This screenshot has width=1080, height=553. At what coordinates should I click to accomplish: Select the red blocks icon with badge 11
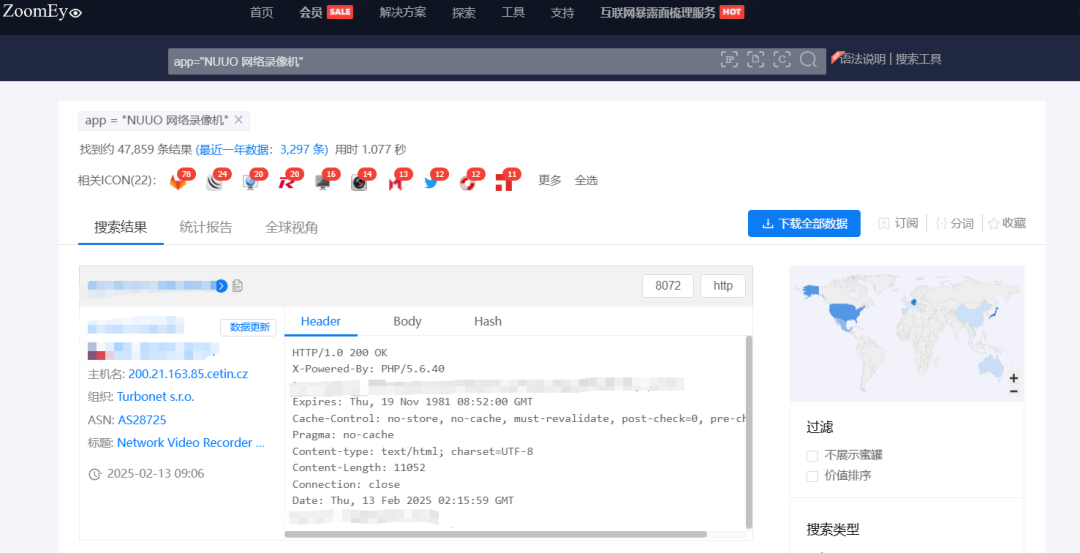coord(504,182)
